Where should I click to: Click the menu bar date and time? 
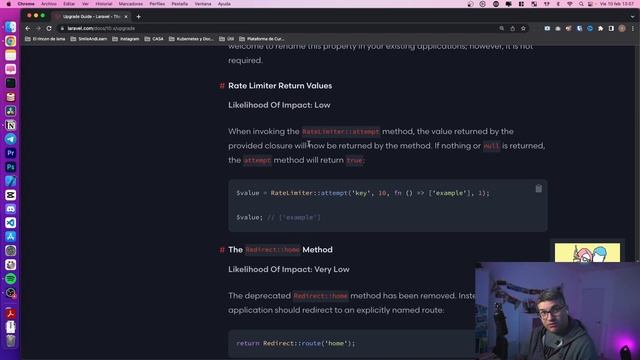[617, 4]
